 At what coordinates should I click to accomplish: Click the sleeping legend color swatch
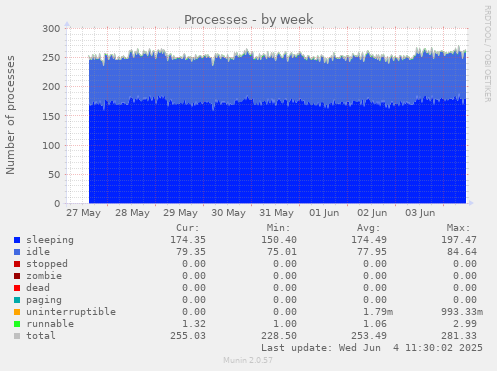coord(17,240)
